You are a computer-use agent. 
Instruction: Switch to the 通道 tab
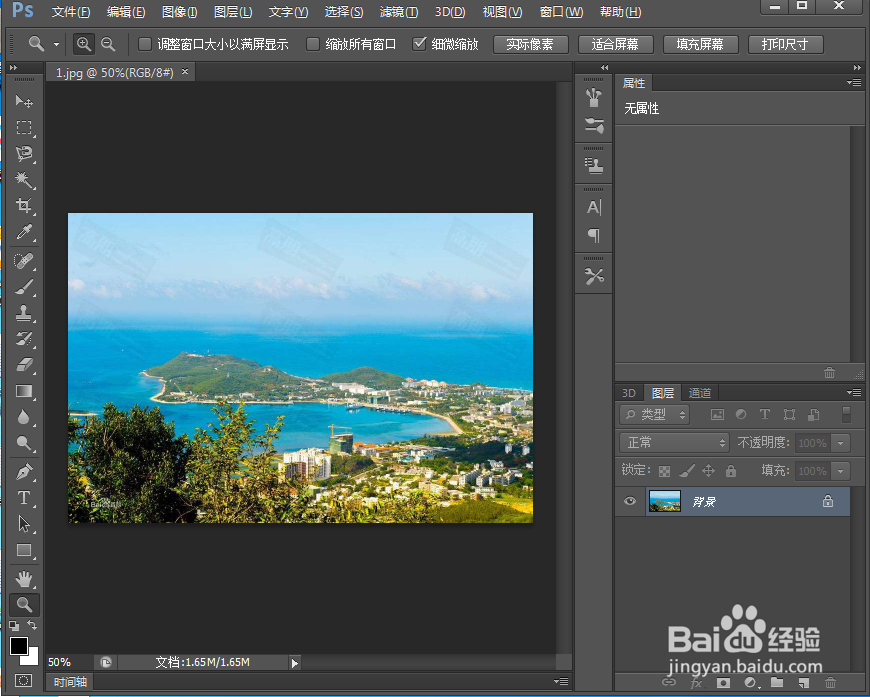pos(700,393)
